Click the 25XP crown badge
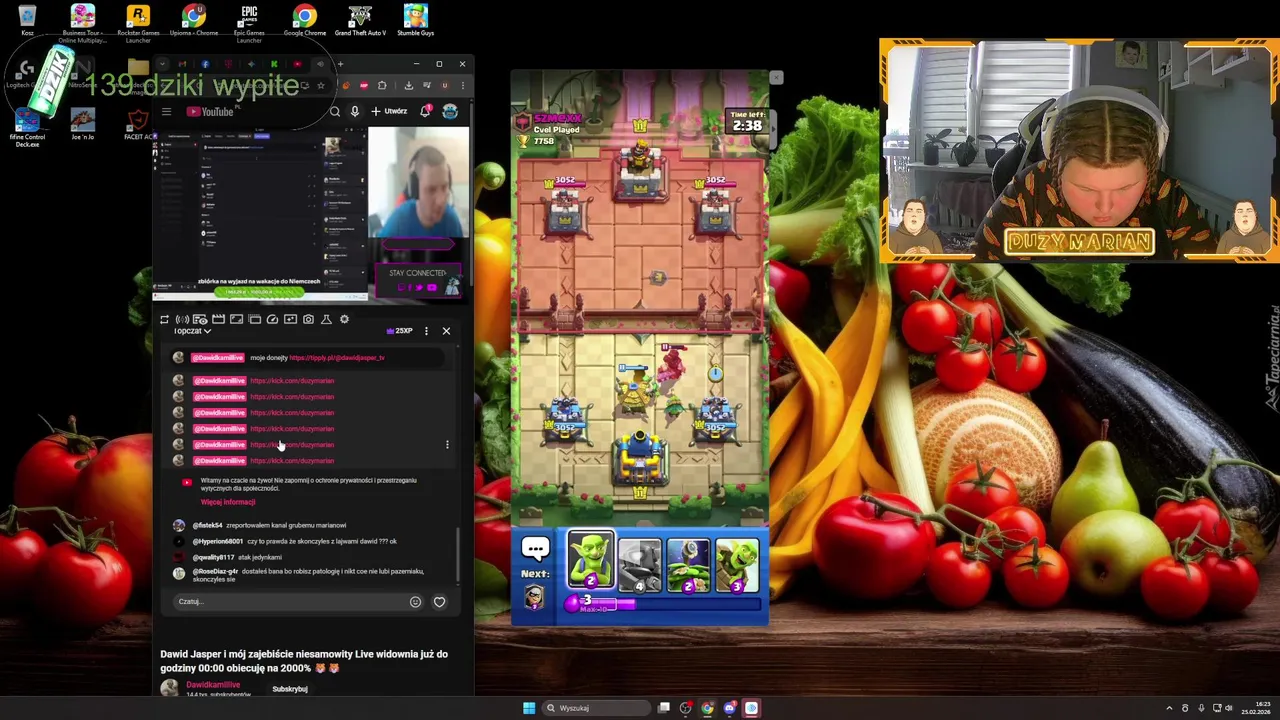This screenshot has height=720, width=1280. click(399, 331)
